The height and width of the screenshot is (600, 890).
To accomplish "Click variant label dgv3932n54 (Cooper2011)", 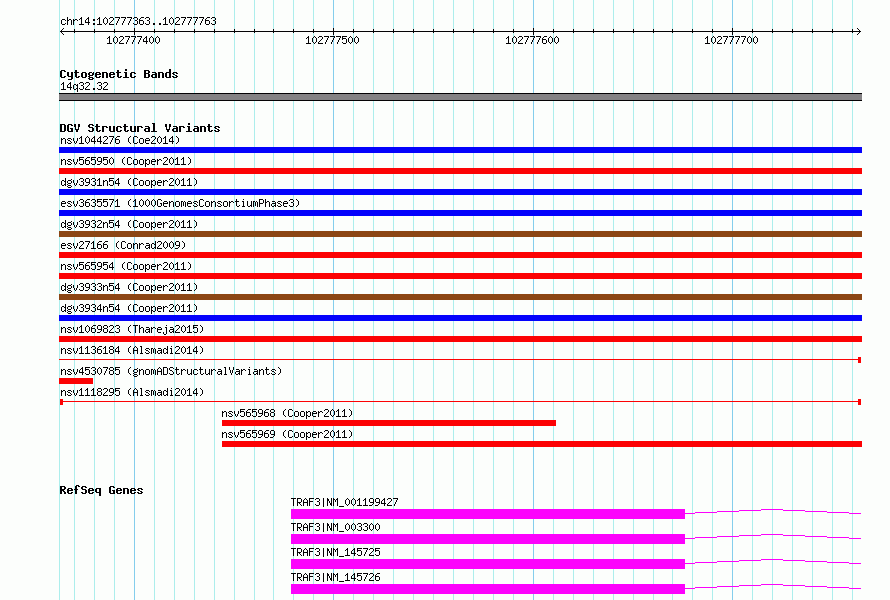I will [129, 224].
